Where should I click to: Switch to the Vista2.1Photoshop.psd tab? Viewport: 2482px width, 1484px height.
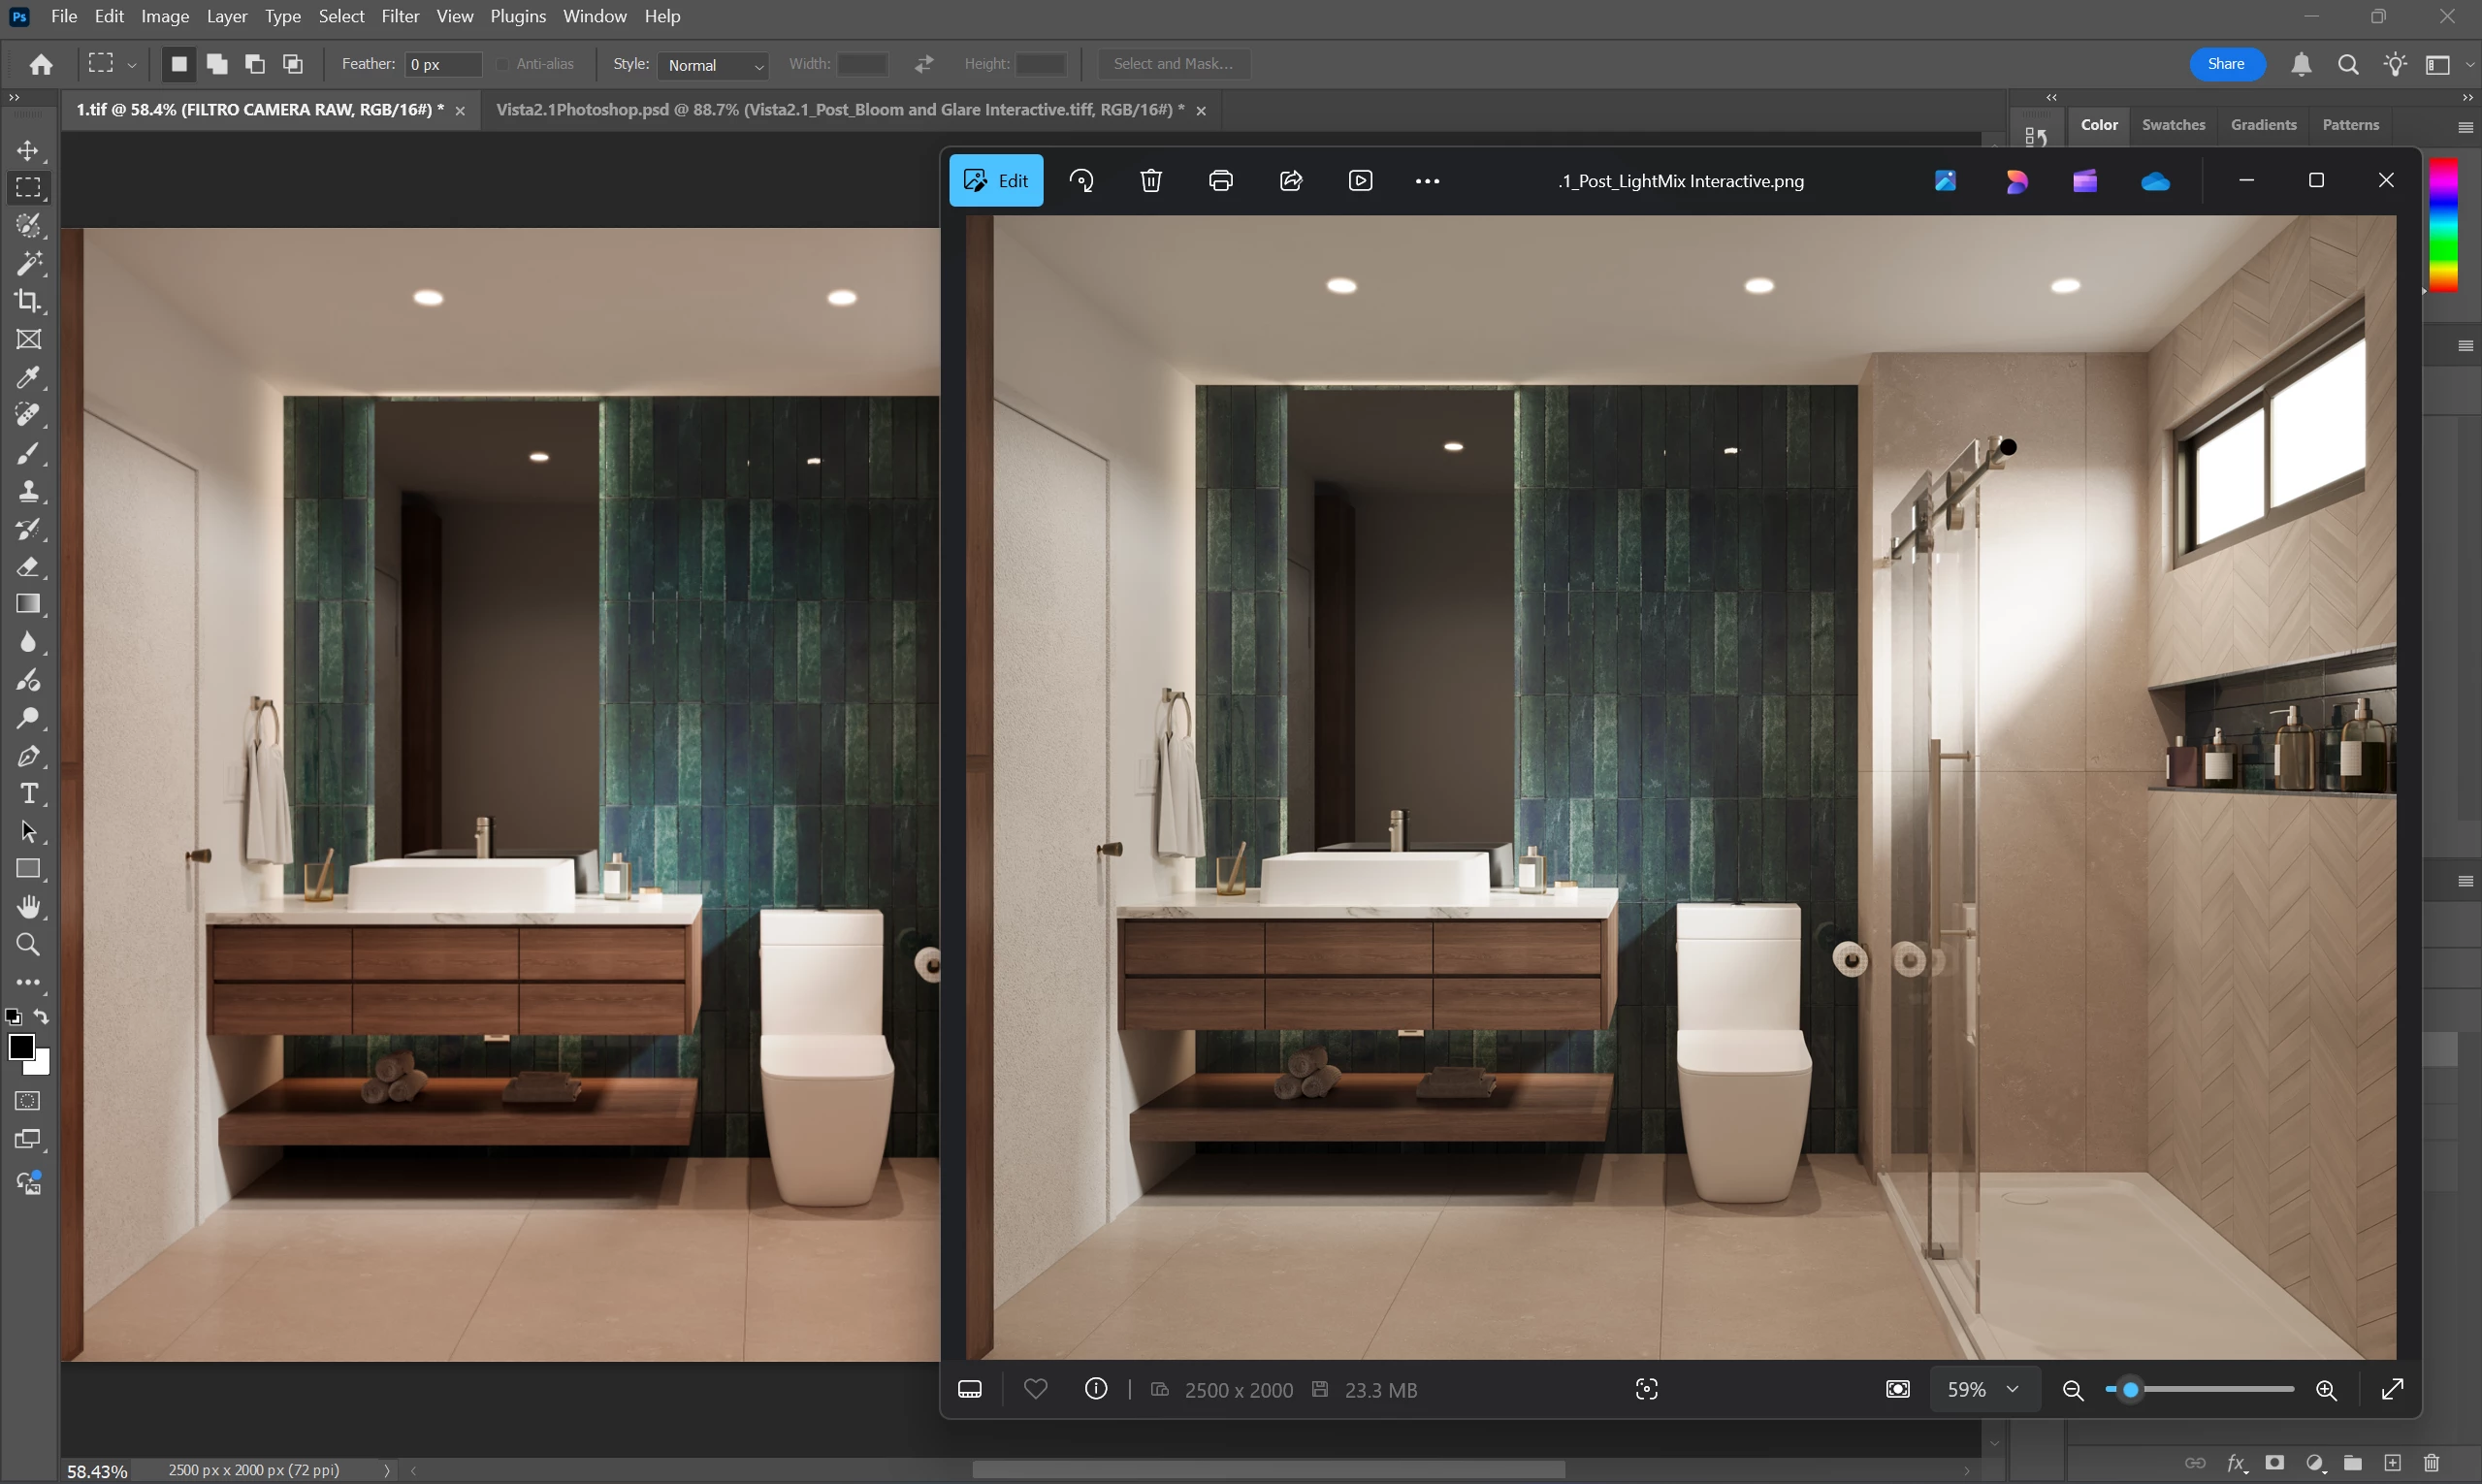point(840,110)
